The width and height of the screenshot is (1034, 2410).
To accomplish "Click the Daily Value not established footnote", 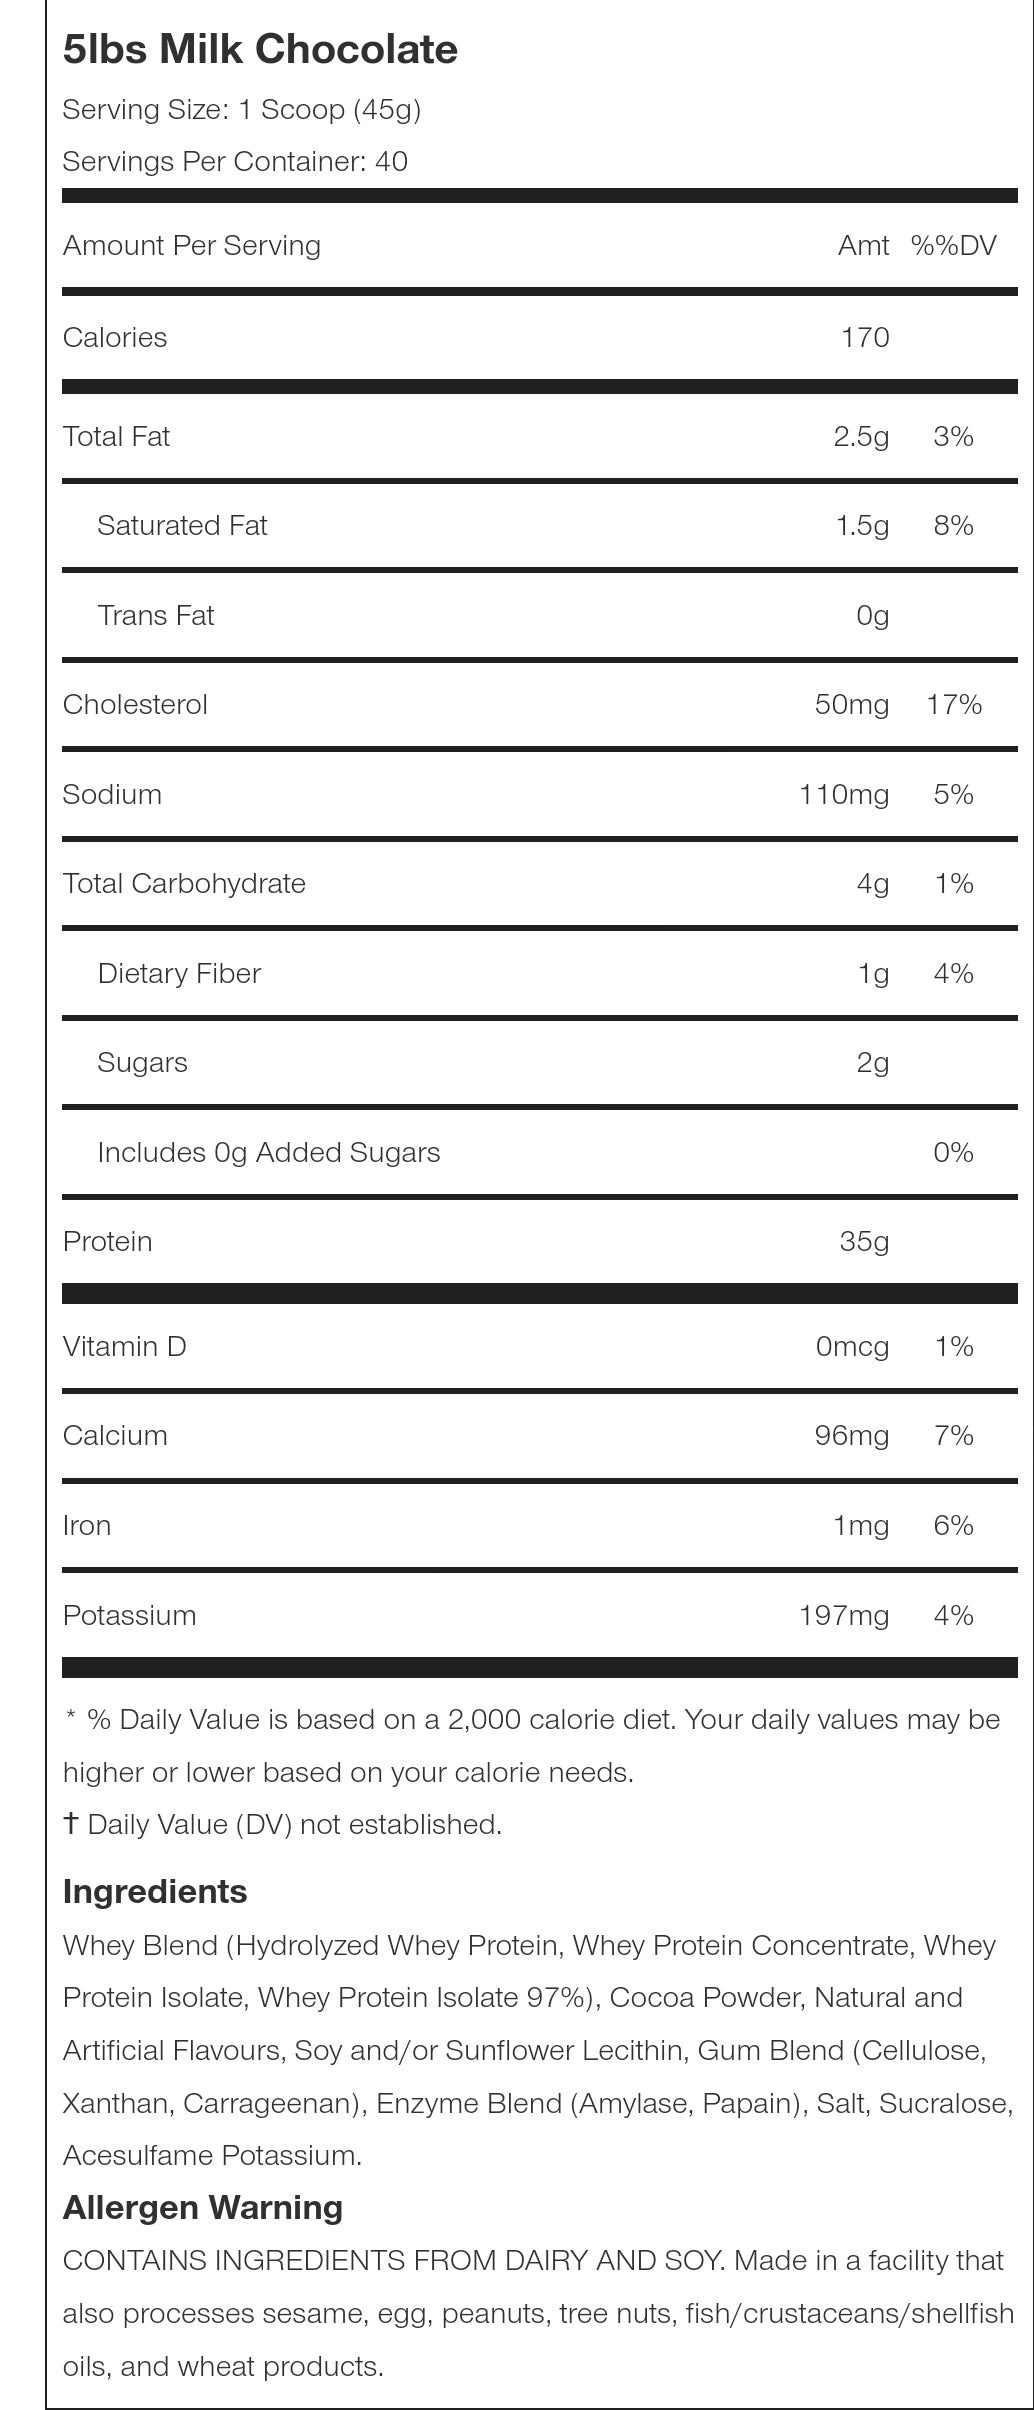I will click(x=283, y=1825).
